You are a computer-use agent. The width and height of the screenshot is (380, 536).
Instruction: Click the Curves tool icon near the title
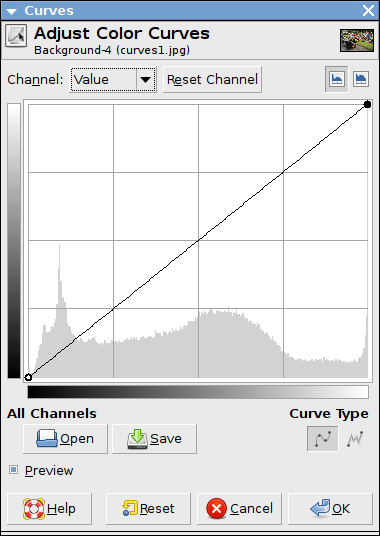(16, 35)
